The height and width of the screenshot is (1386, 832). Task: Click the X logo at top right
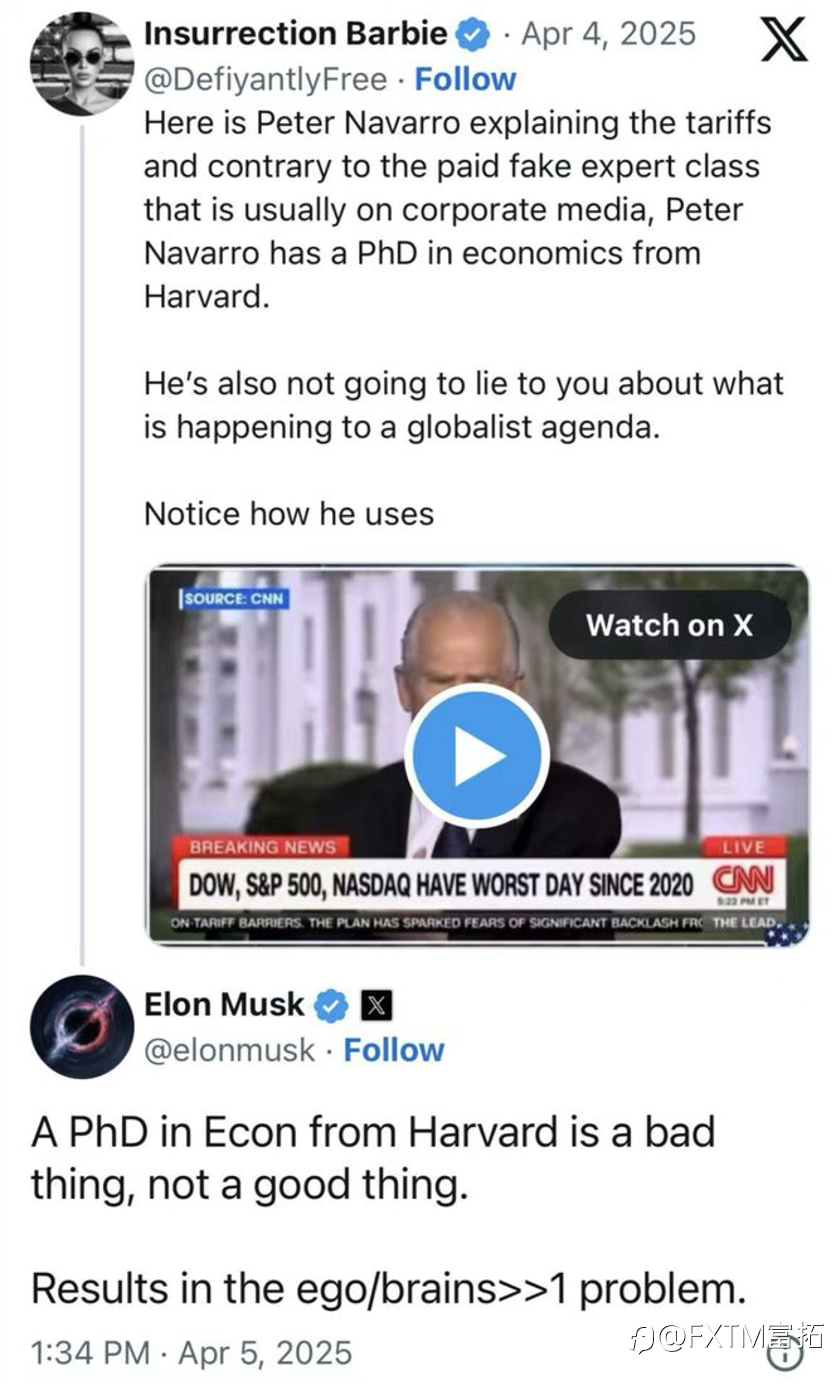[783, 39]
